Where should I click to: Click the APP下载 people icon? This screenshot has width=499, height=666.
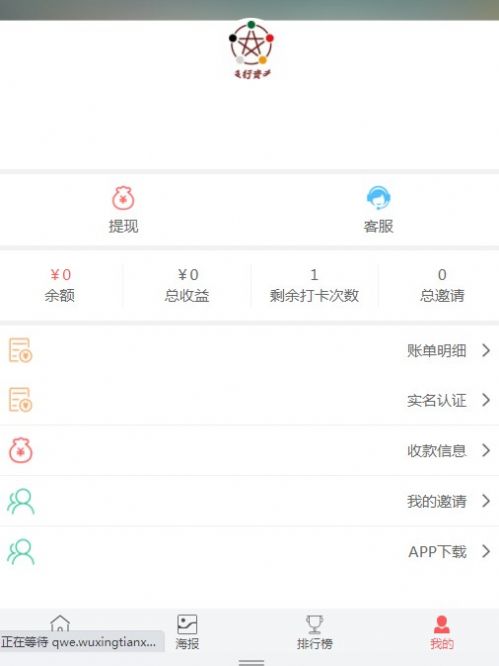pos(20,551)
